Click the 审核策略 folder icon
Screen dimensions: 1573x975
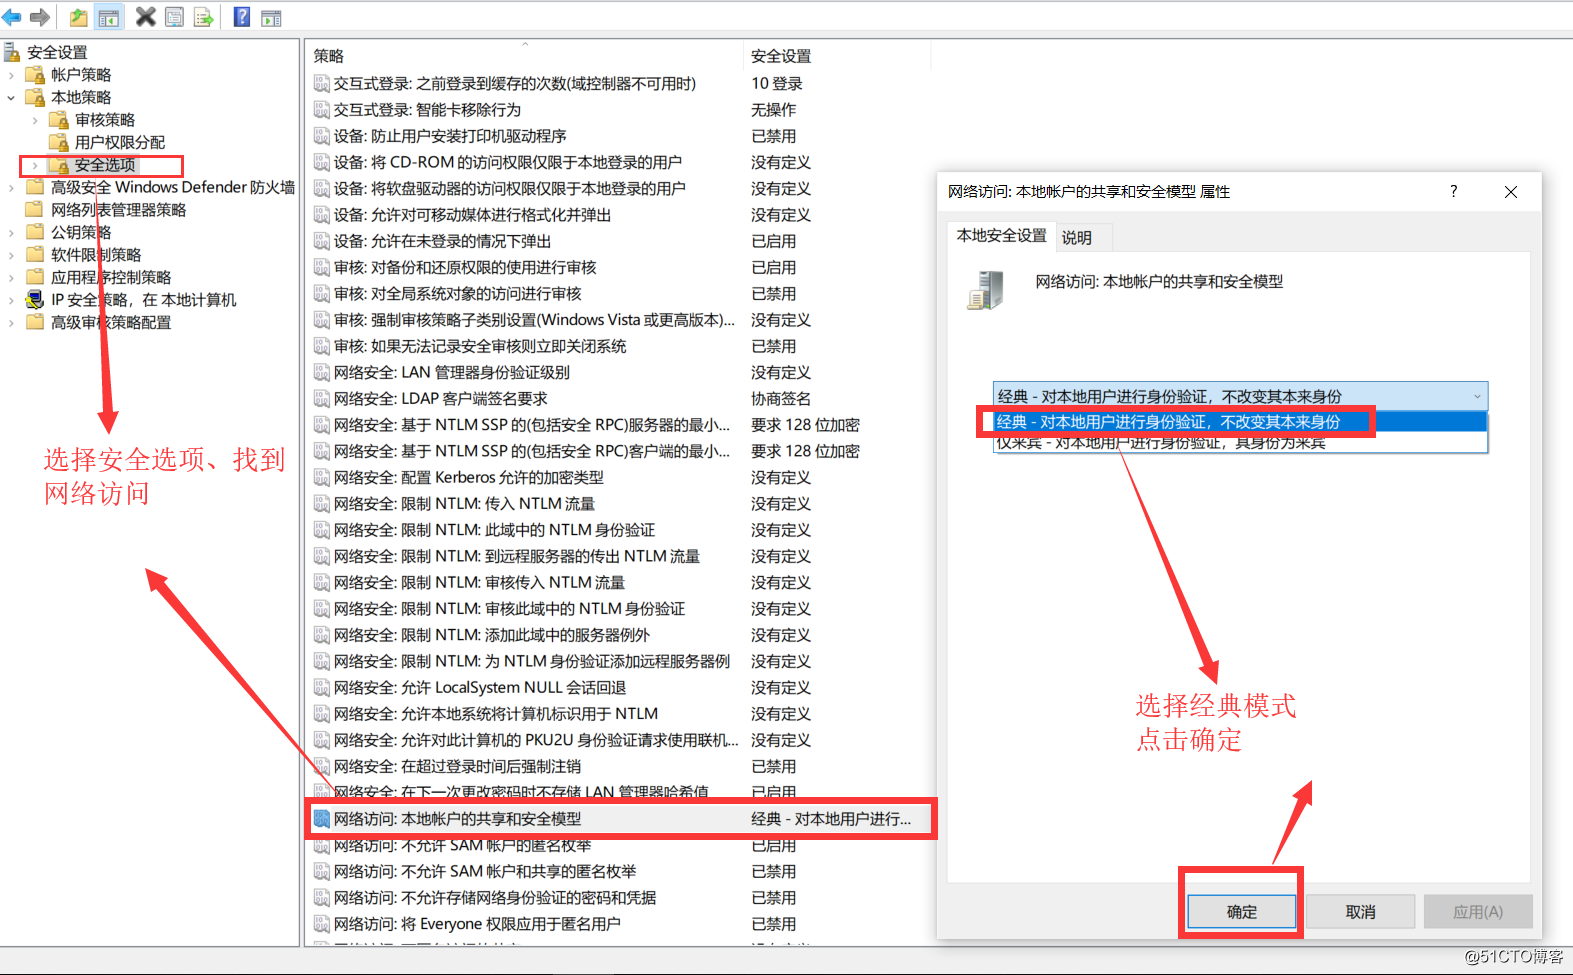(60, 120)
